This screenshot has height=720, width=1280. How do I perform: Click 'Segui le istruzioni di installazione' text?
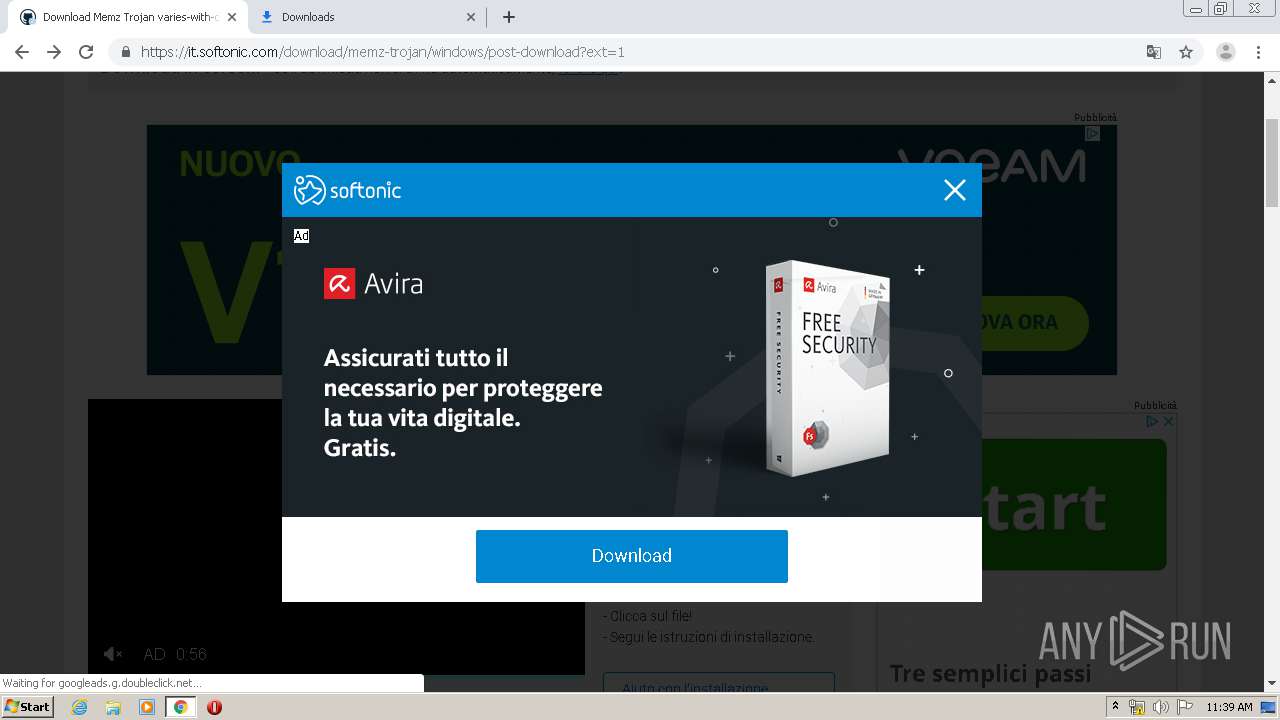[x=709, y=637]
